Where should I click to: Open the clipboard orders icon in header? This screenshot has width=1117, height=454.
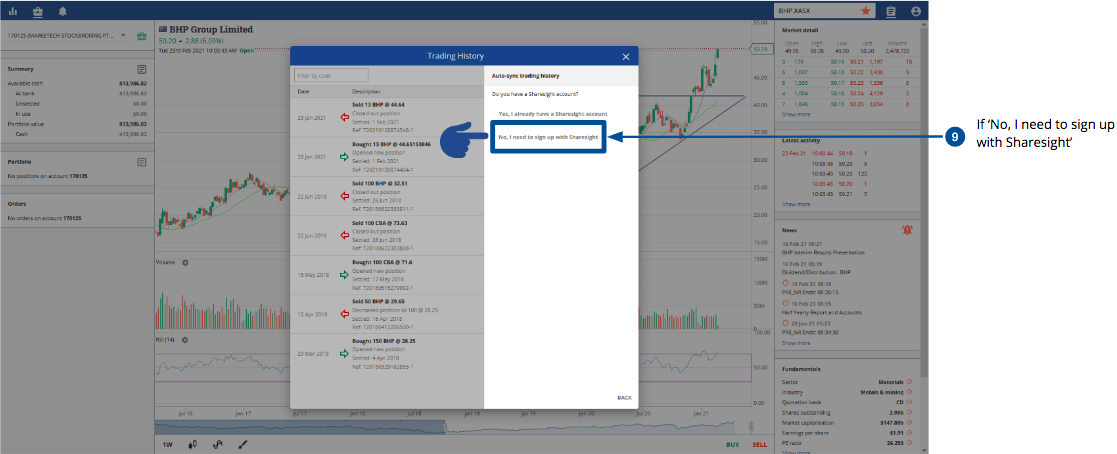click(x=890, y=11)
